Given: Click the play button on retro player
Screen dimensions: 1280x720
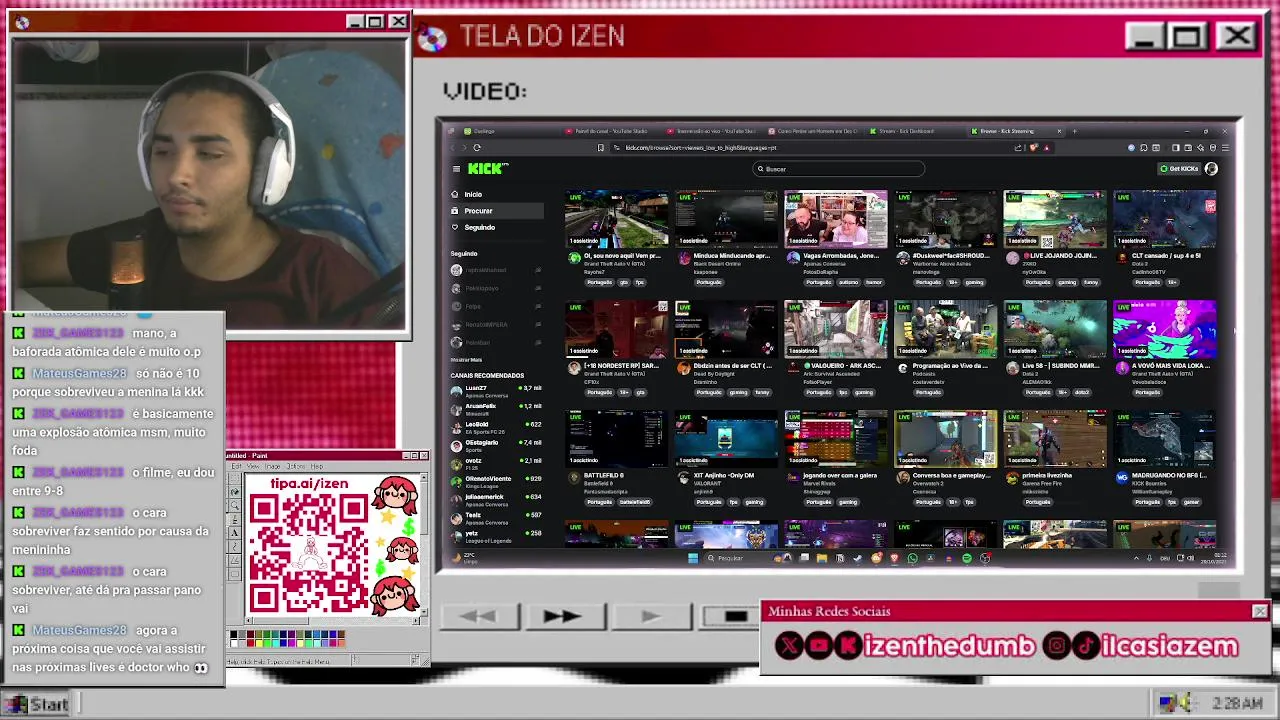Looking at the screenshot, I should [651, 617].
